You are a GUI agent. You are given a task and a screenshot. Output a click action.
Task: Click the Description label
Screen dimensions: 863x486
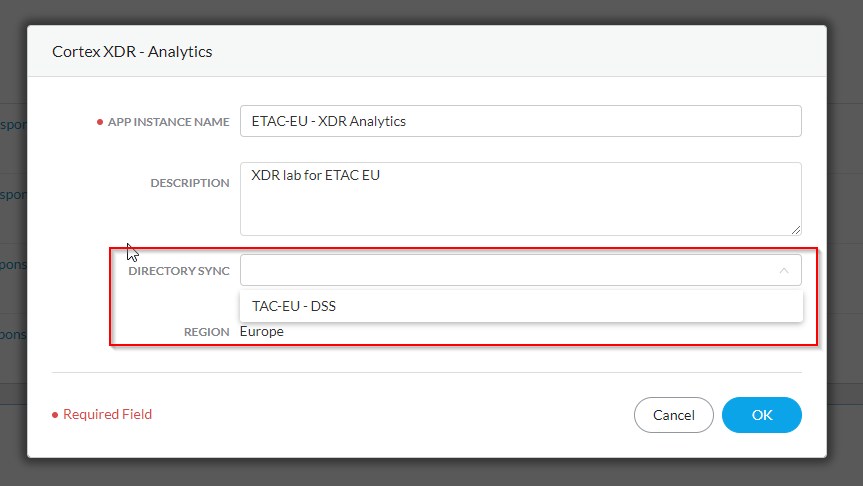click(189, 183)
